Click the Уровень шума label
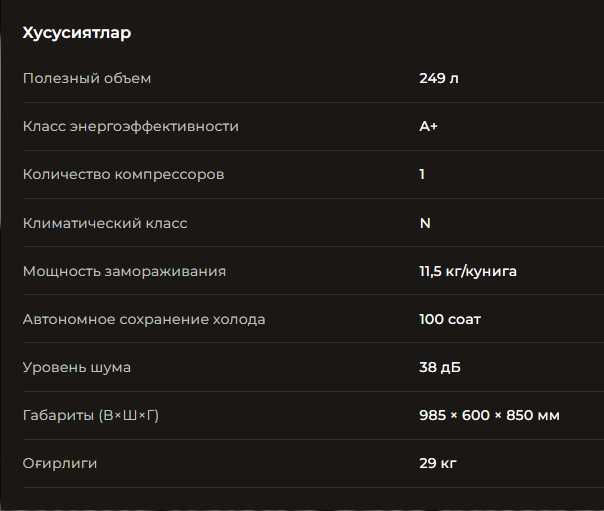The width and height of the screenshot is (604, 511). 77,367
